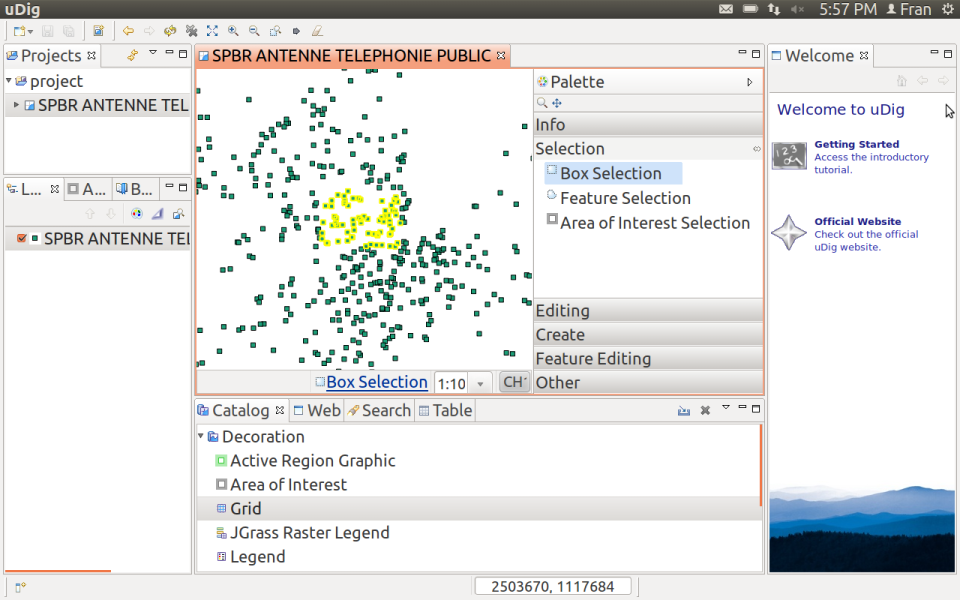Select the Pan tool in Palette
This screenshot has height=600, width=960.
coord(557,103)
